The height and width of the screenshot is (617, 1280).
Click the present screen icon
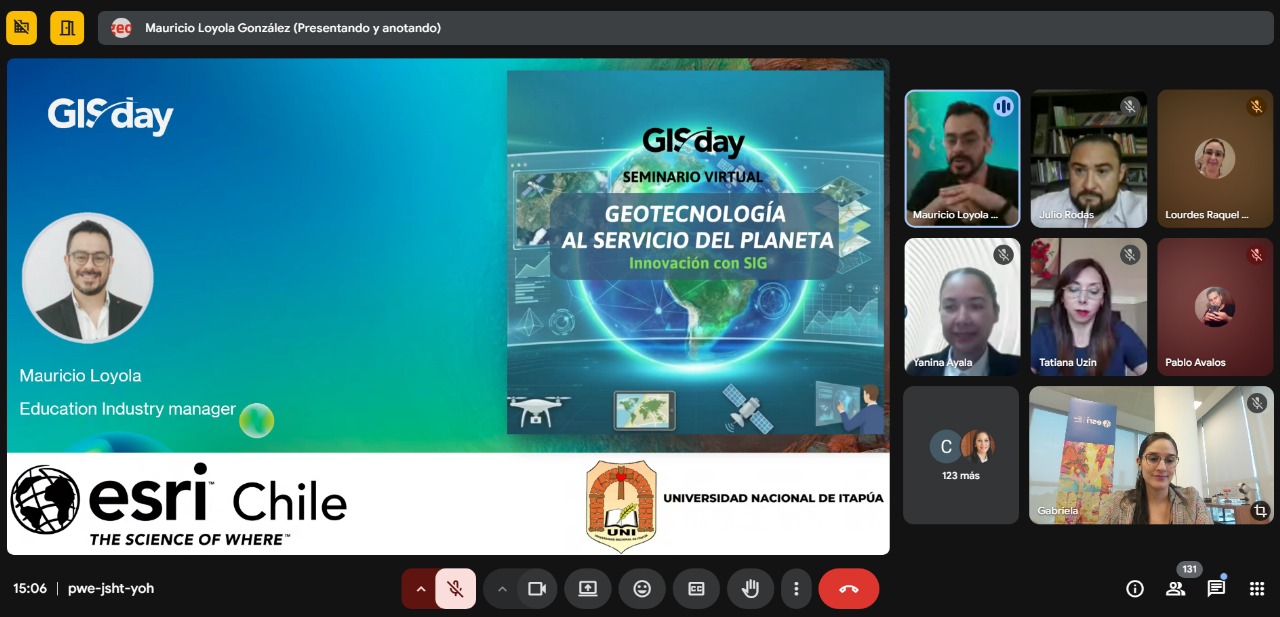tap(588, 589)
